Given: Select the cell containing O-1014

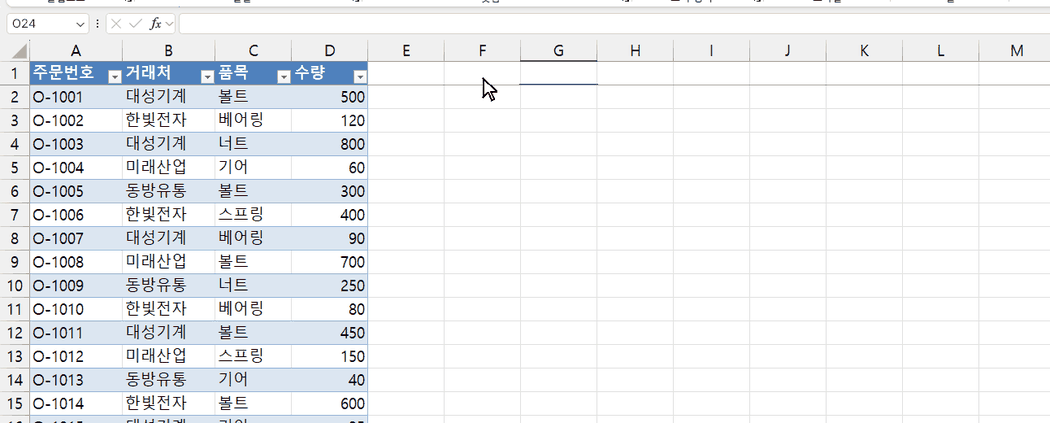Looking at the screenshot, I should point(76,403).
